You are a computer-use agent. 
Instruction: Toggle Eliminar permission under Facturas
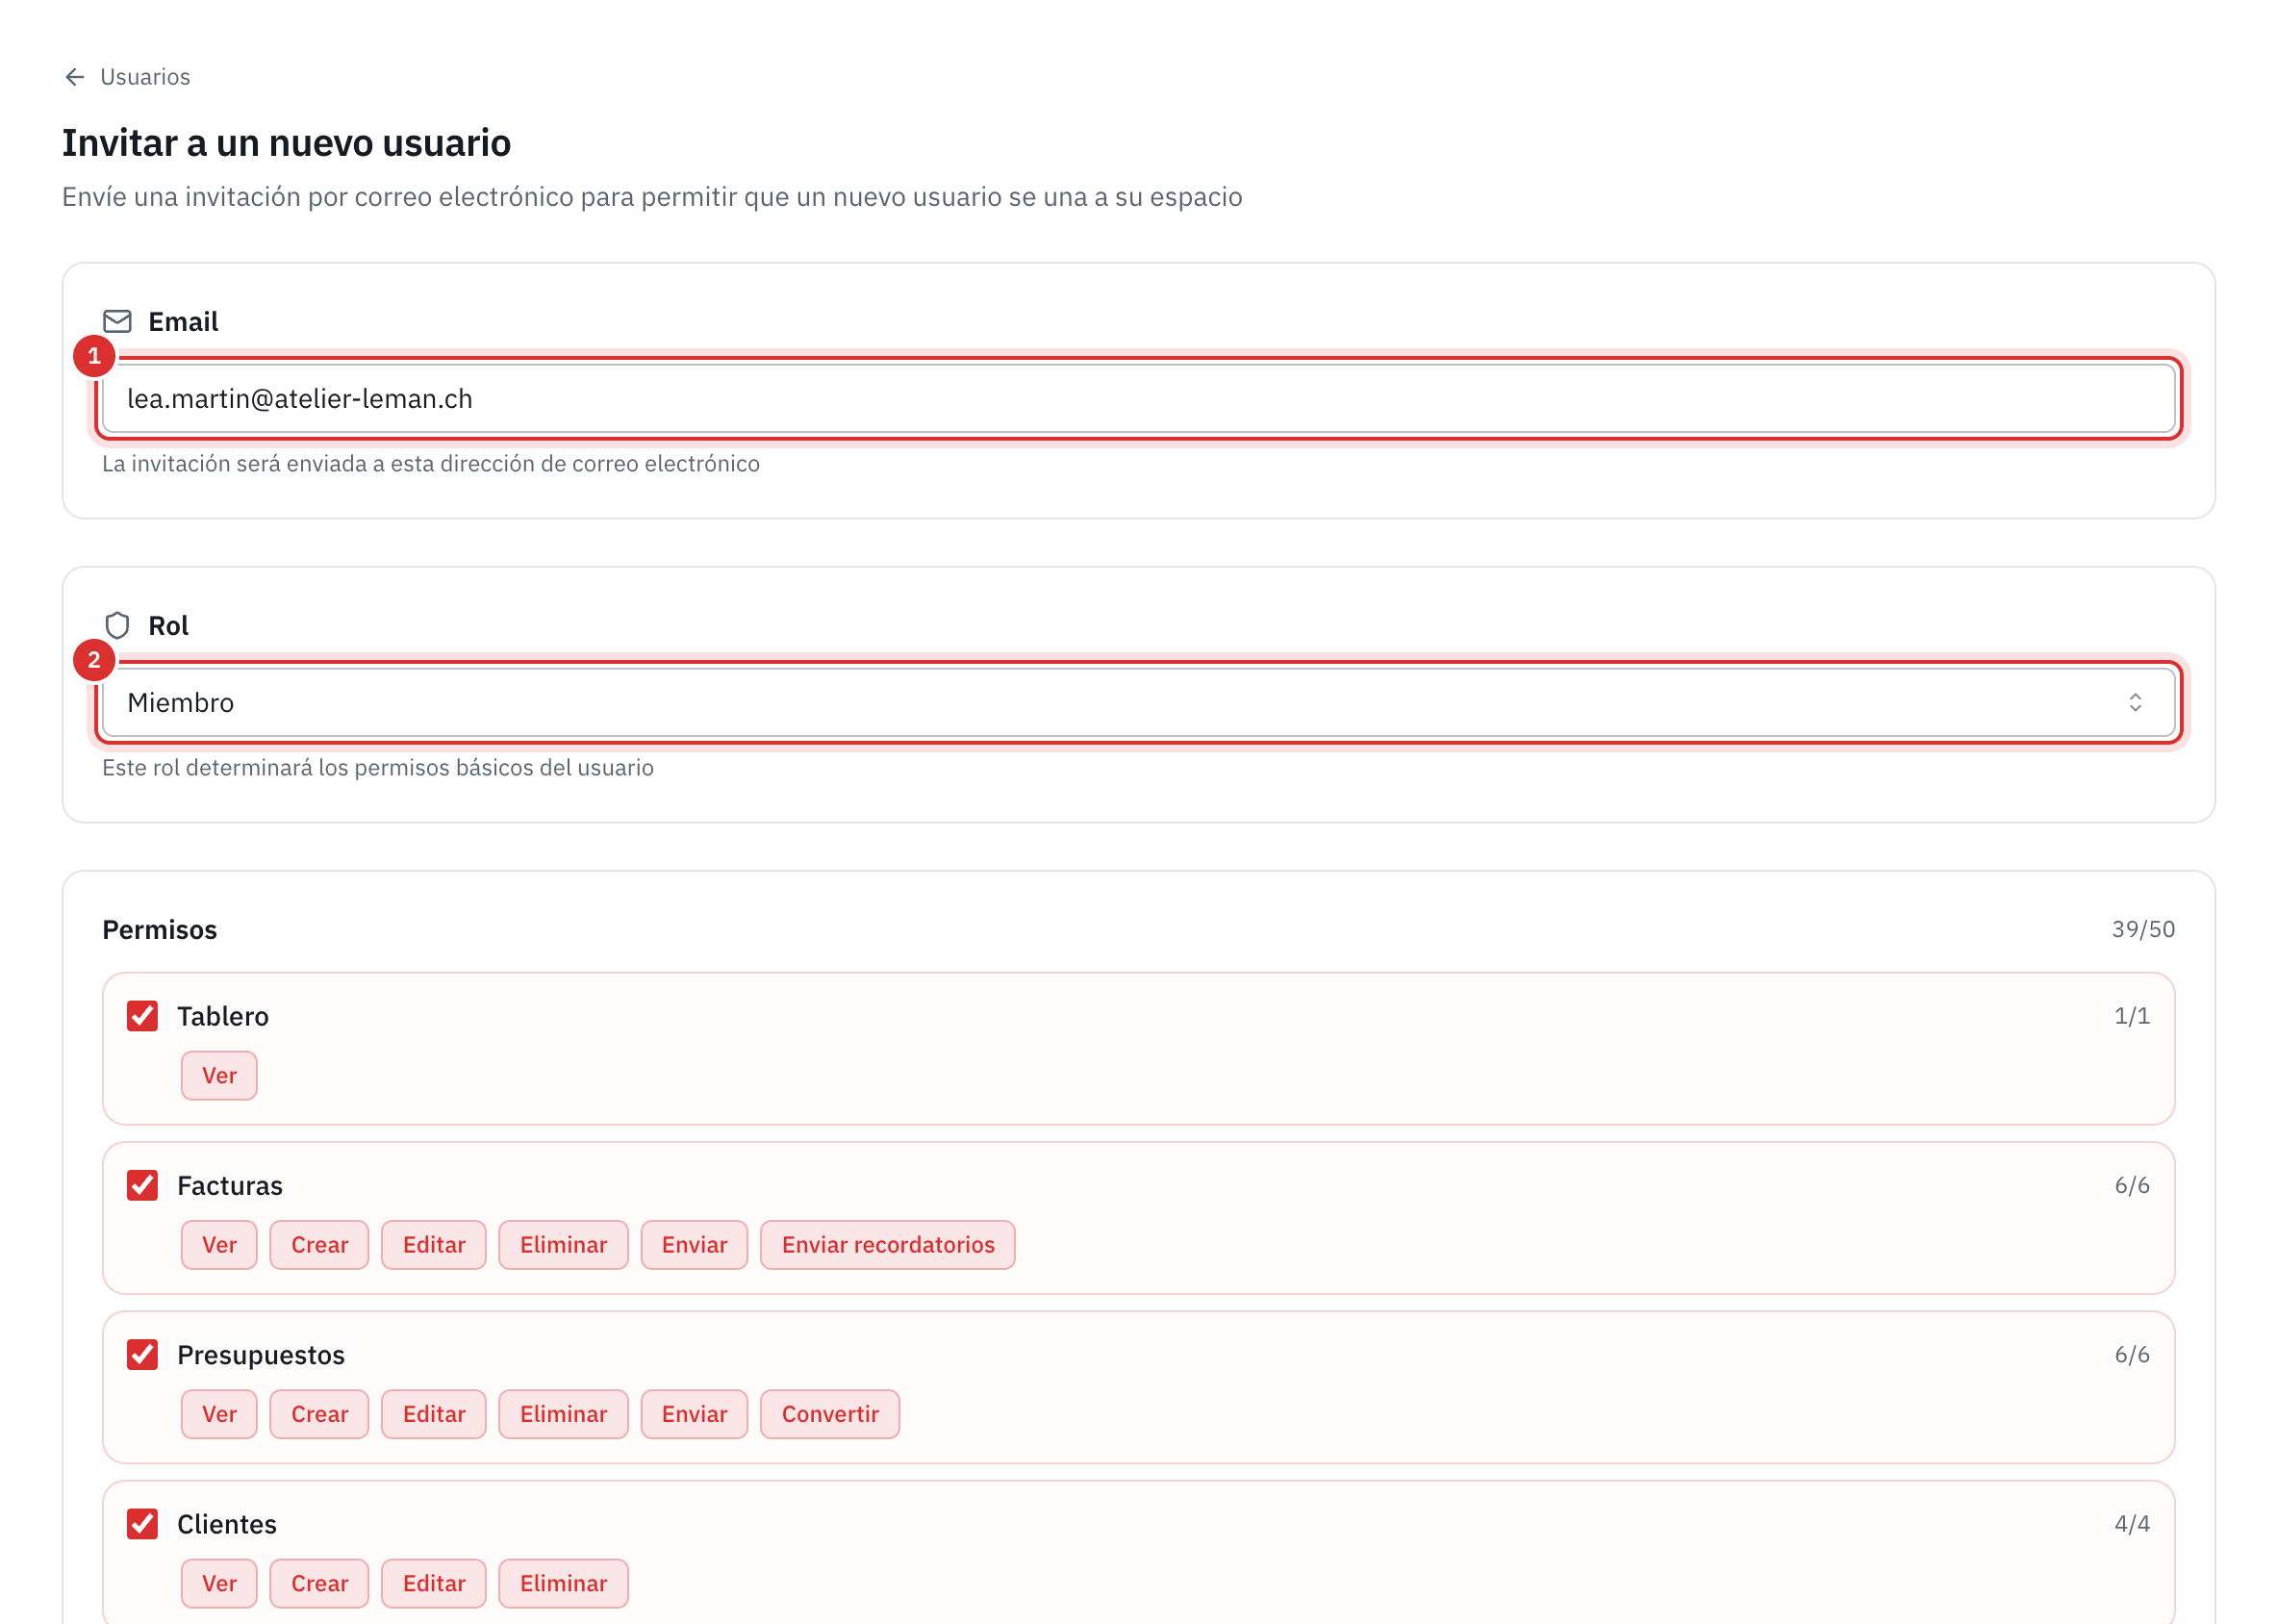click(563, 1244)
